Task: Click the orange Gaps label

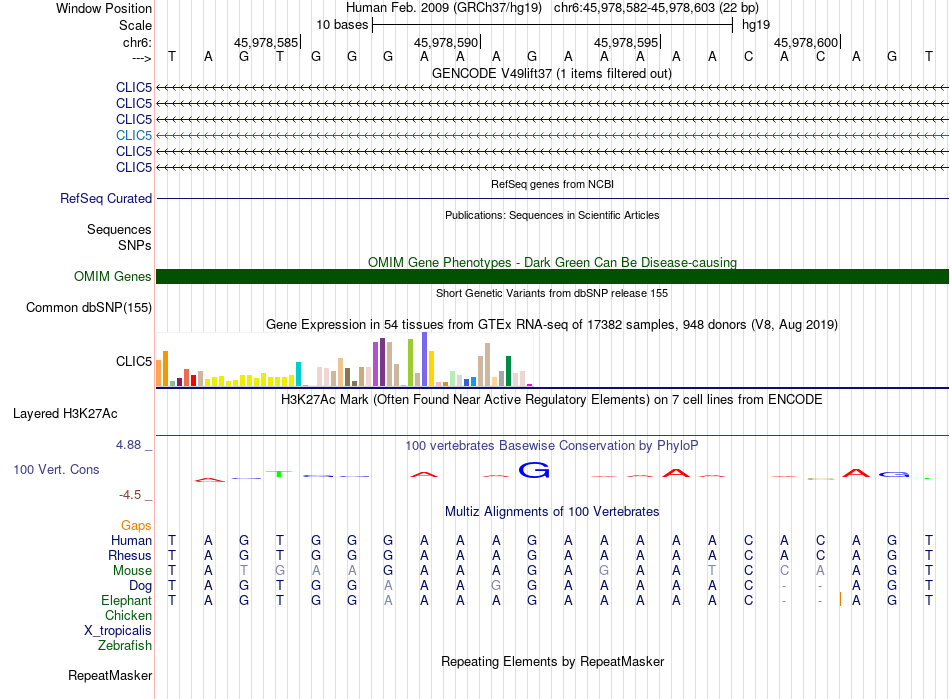Action: pyautogui.click(x=136, y=525)
